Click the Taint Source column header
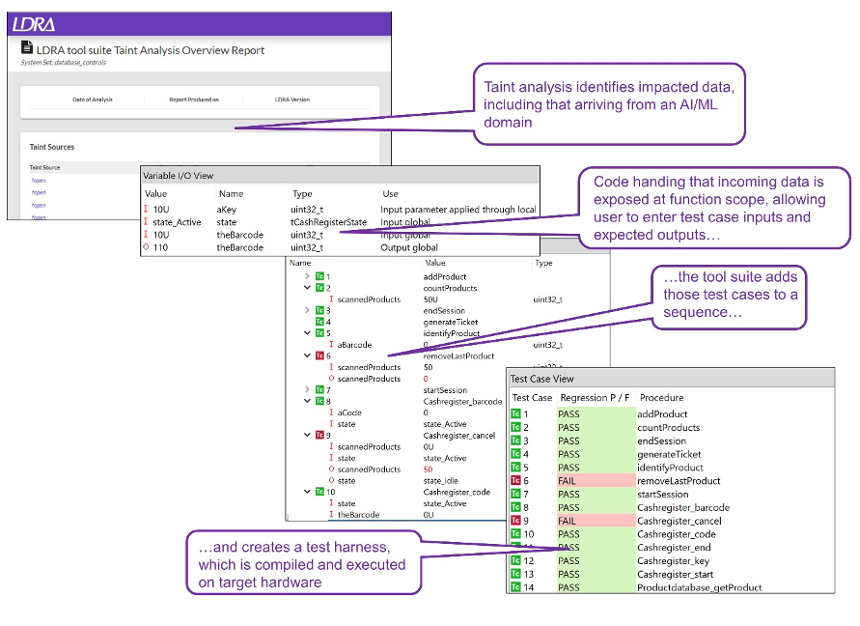860x626 pixels. pyautogui.click(x=44, y=167)
